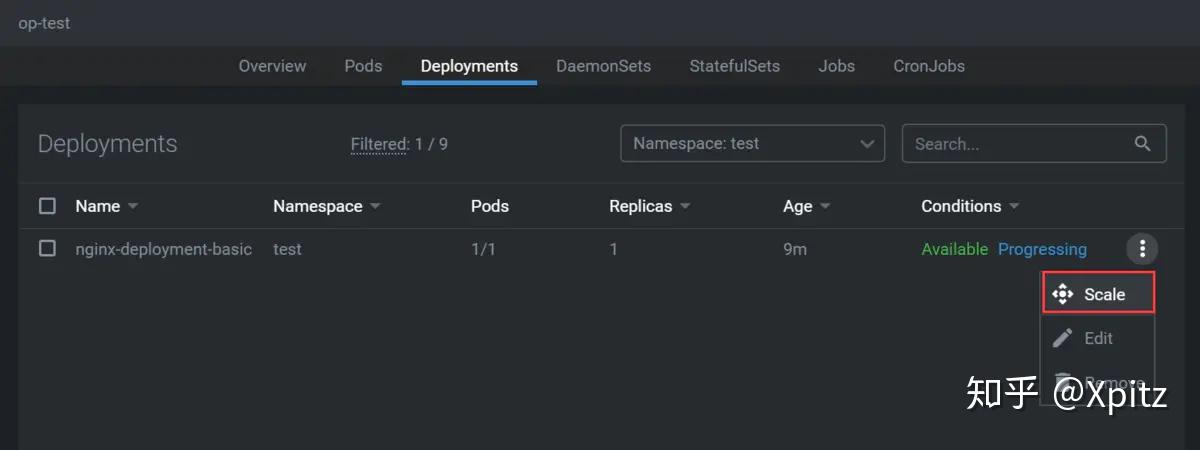Click the Search input field
The image size is (1200, 450).
[x=1034, y=144]
